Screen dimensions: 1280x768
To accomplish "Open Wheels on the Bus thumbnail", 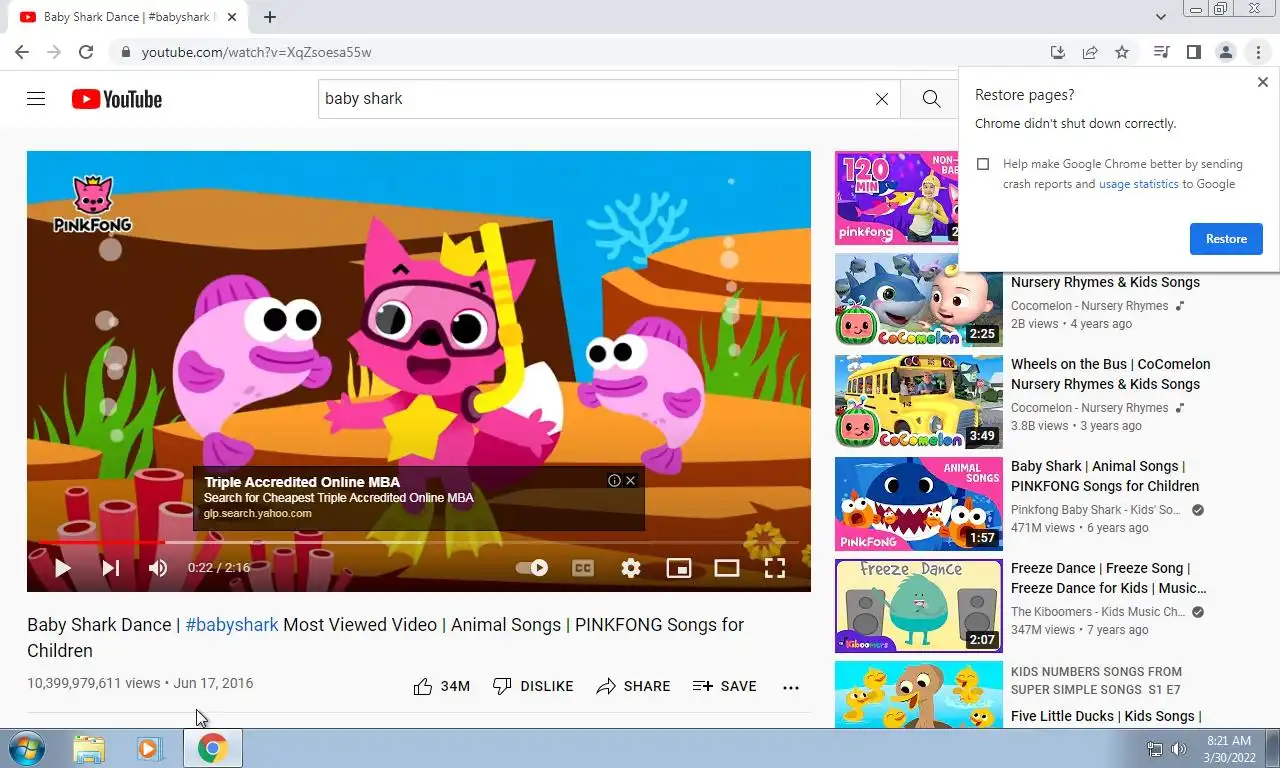I will coord(919,402).
